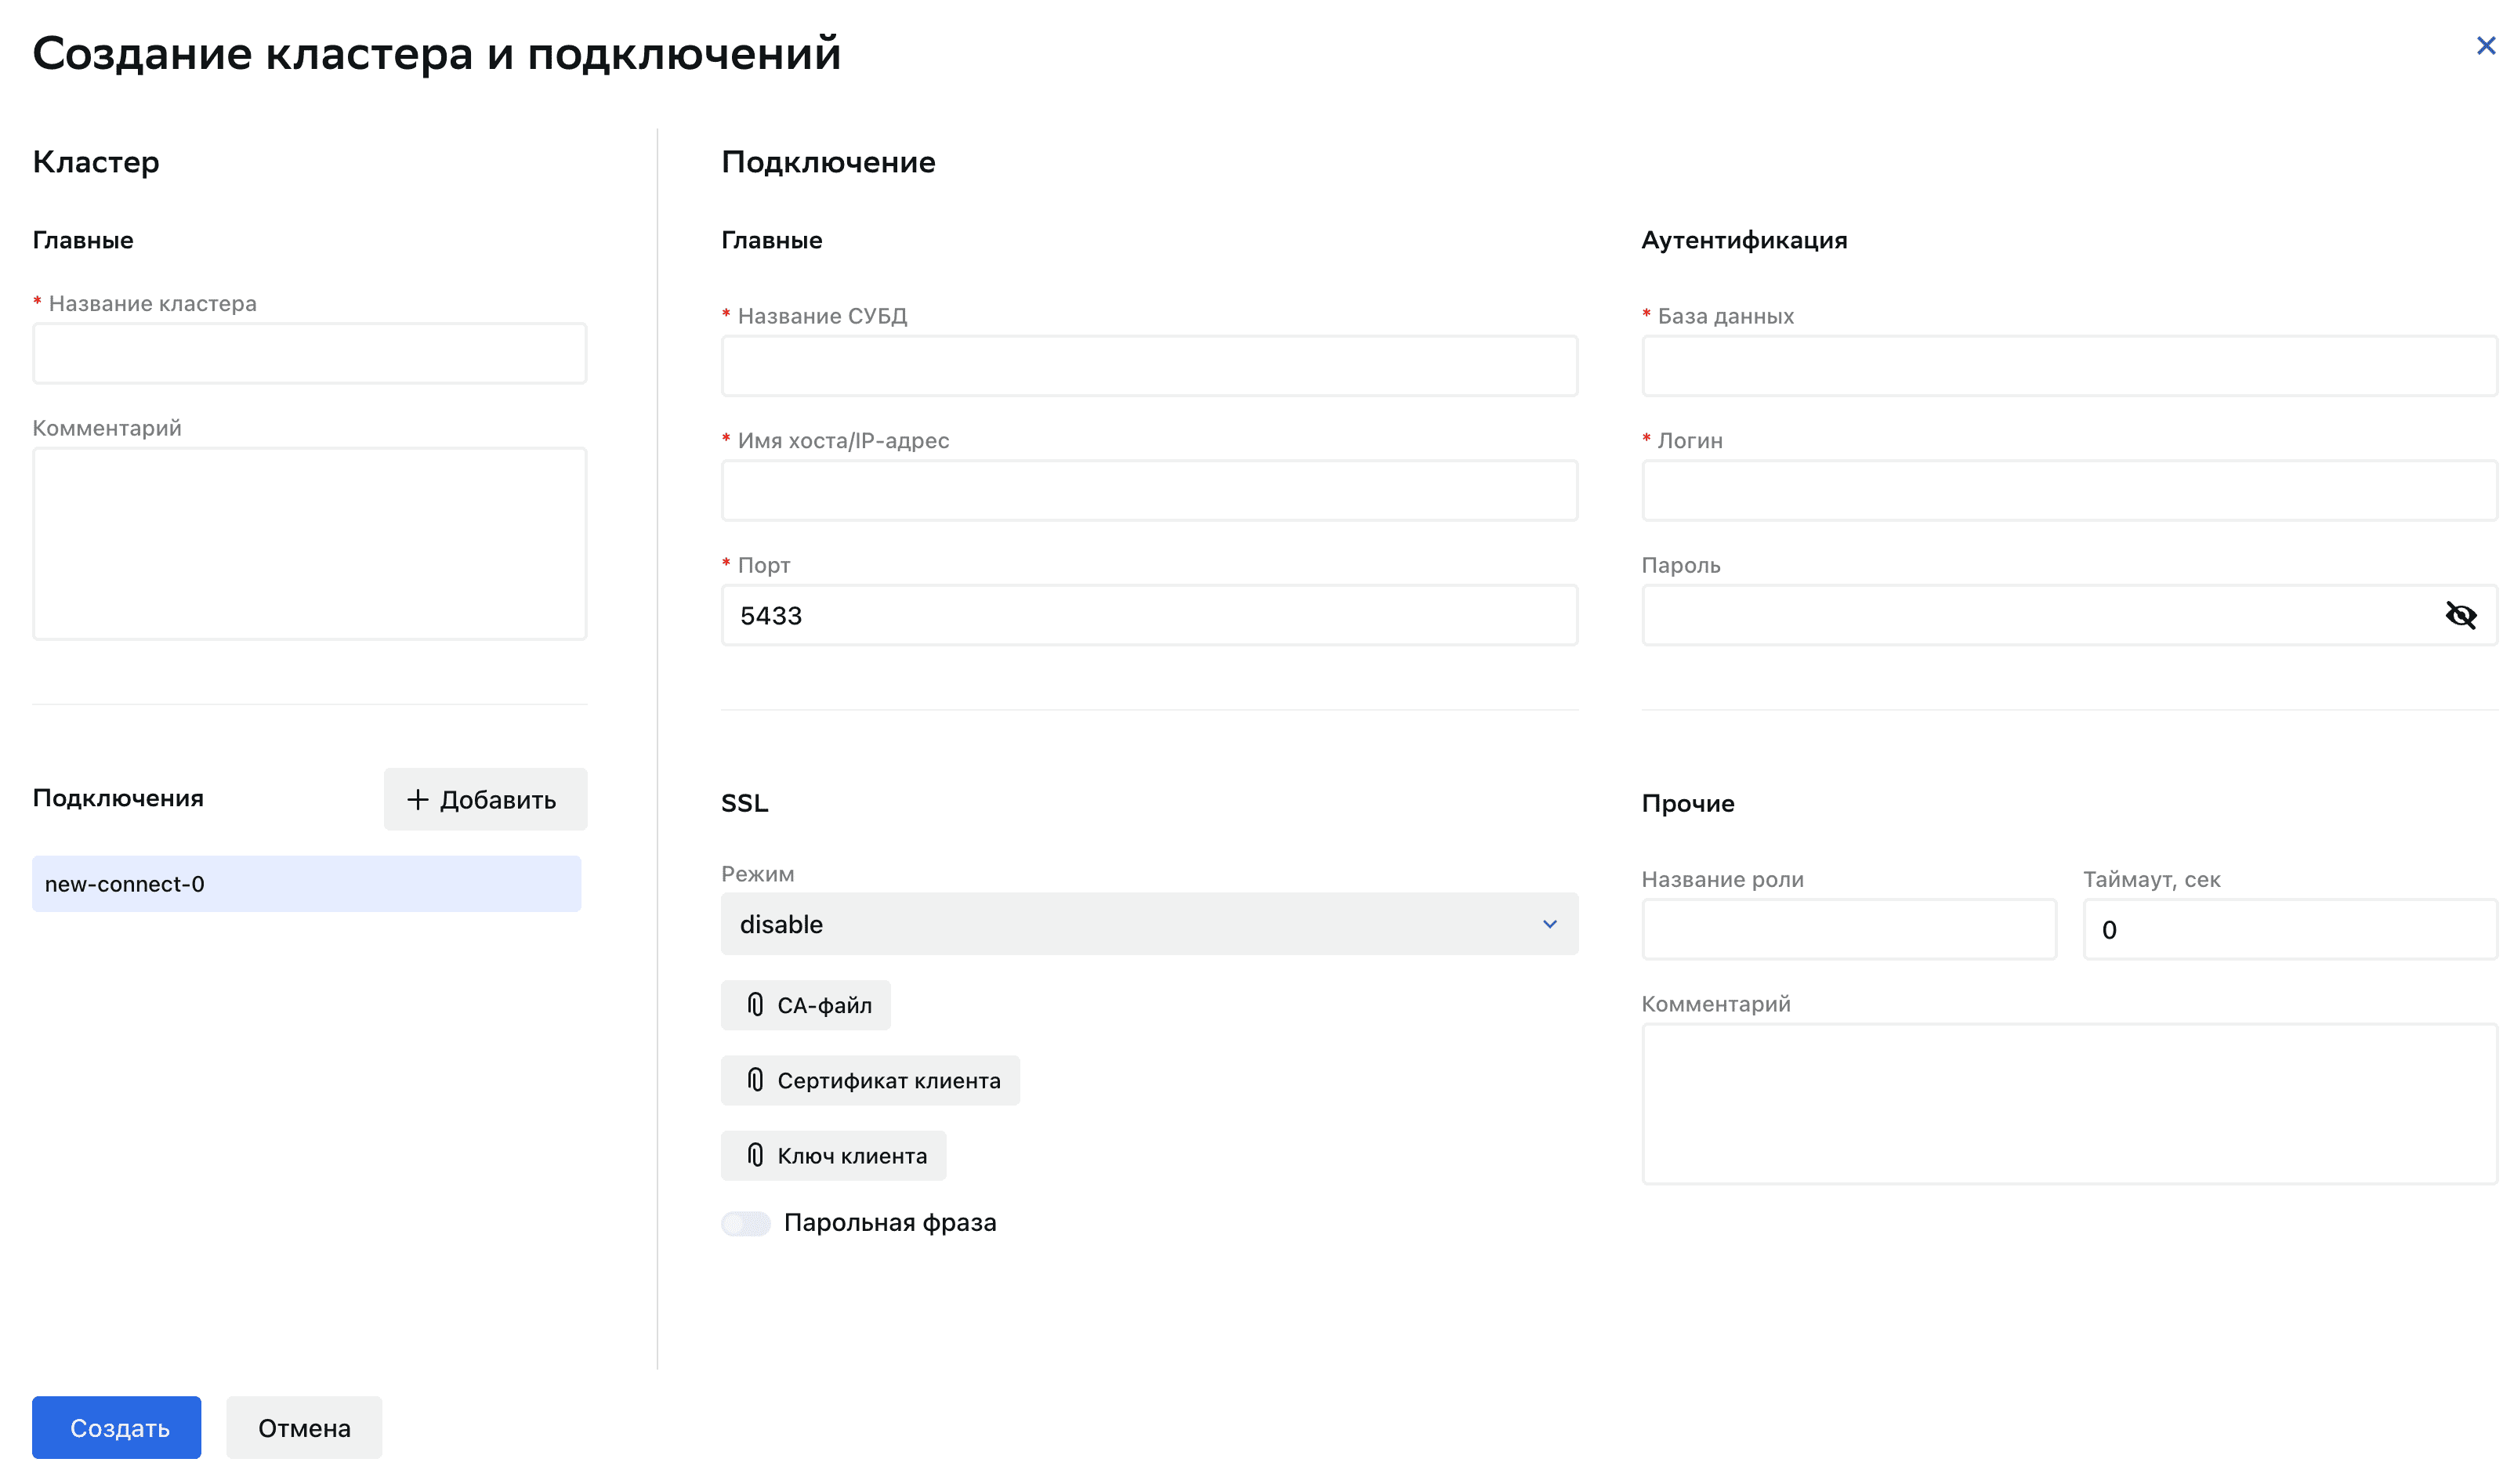Click the Название кластера input field
Image resolution: width=2514 pixels, height=1484 pixels.
coord(309,353)
